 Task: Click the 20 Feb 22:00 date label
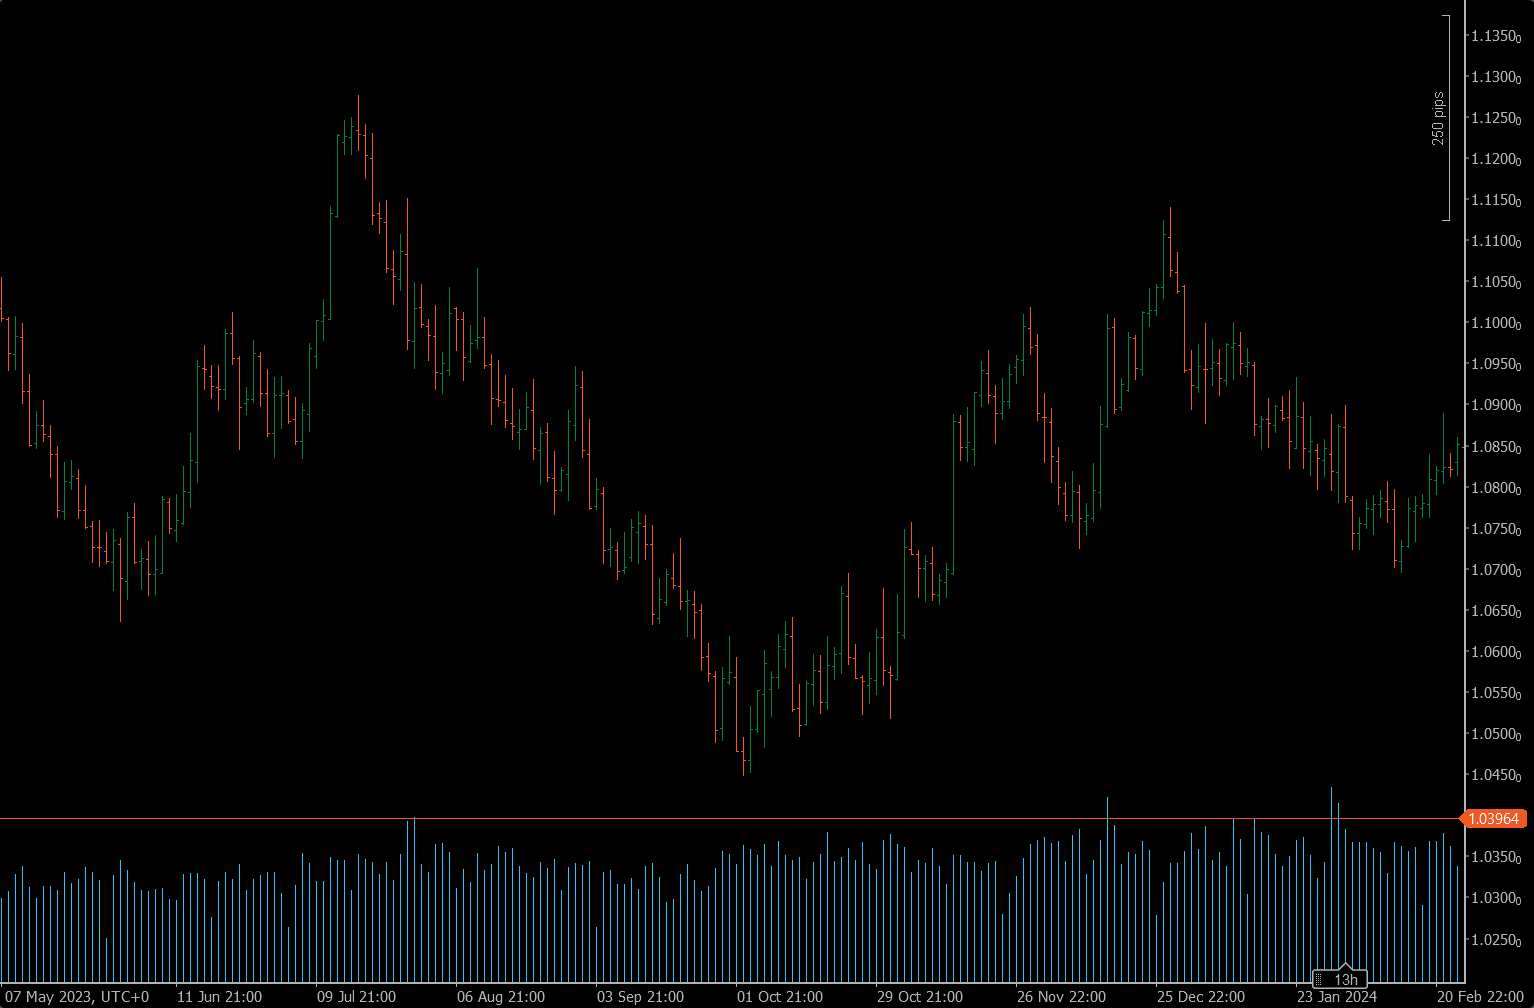tap(1480, 997)
